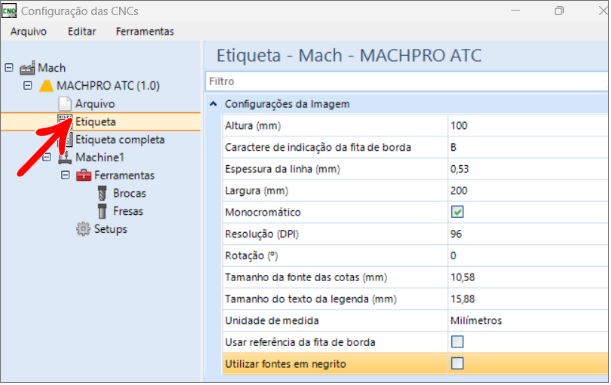Click the Rotação (º) property label
Image resolution: width=611 pixels, height=385 pixels.
pyautogui.click(x=251, y=256)
